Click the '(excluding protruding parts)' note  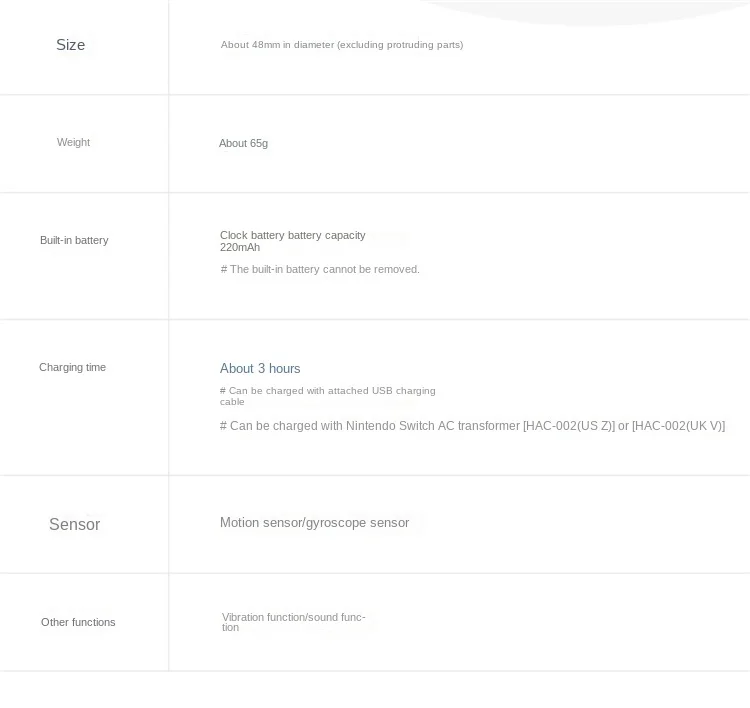(x=400, y=45)
